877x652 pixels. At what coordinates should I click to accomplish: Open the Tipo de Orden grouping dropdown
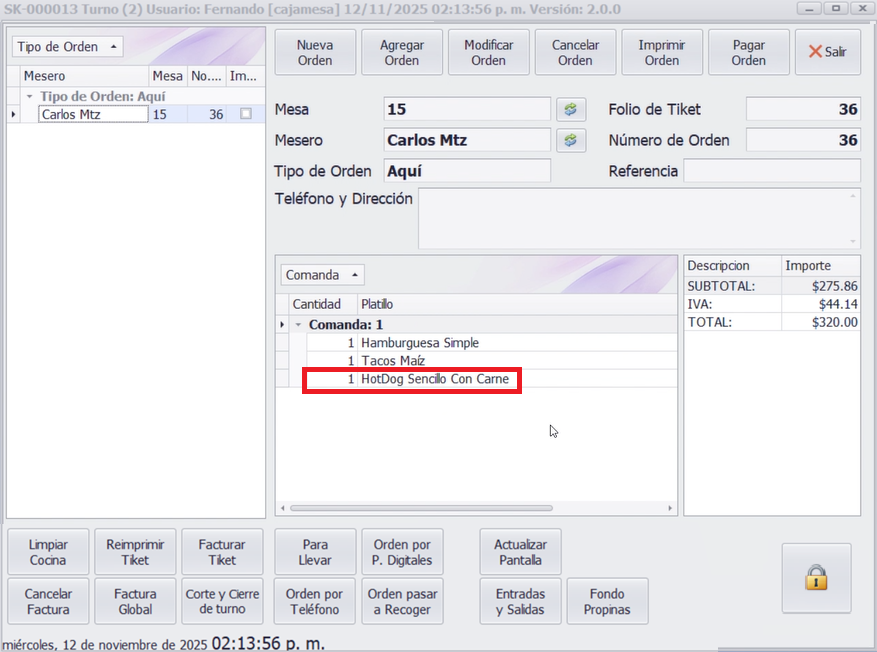[x=67, y=47]
